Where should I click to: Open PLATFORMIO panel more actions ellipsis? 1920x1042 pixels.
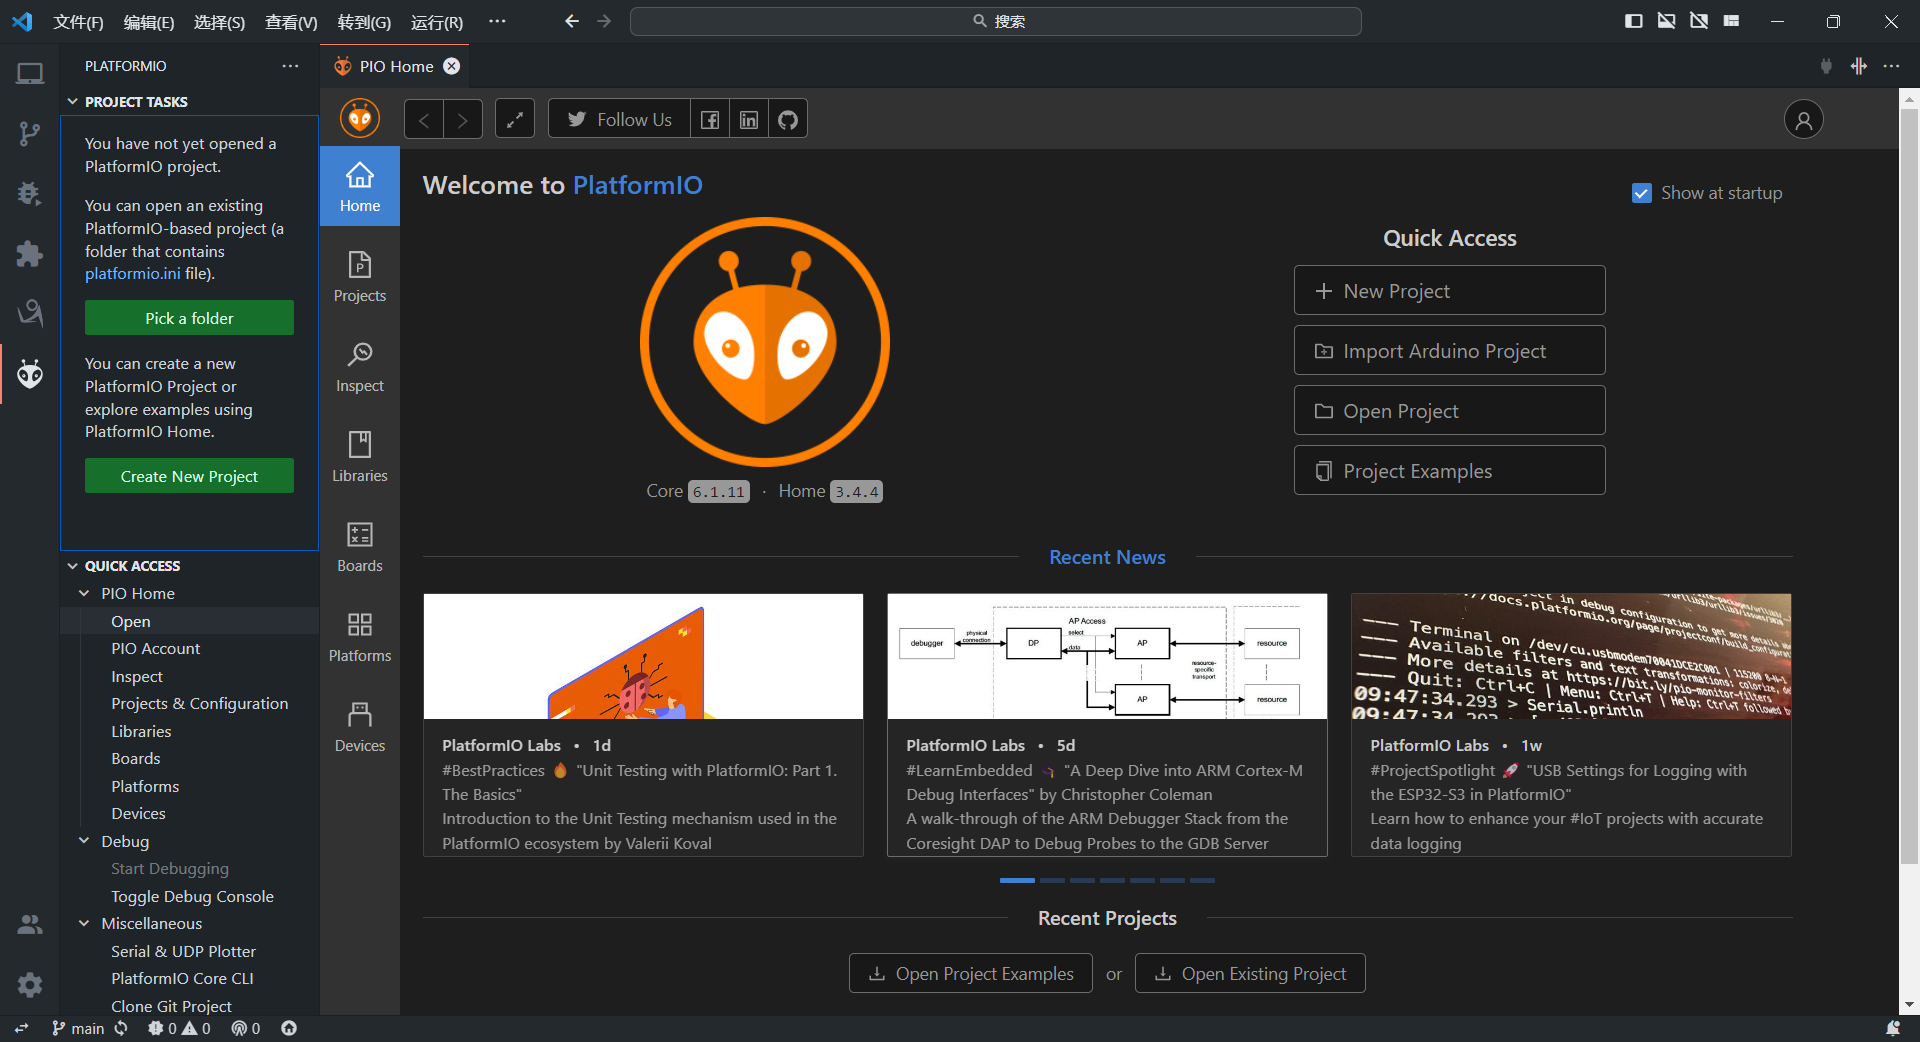290,66
